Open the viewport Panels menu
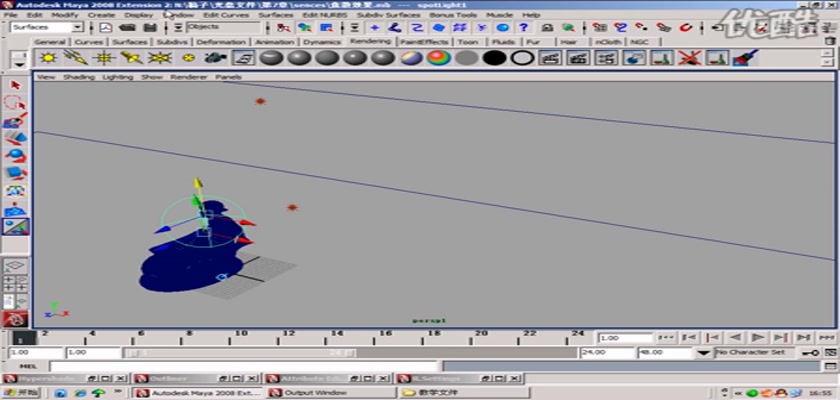 tap(228, 77)
